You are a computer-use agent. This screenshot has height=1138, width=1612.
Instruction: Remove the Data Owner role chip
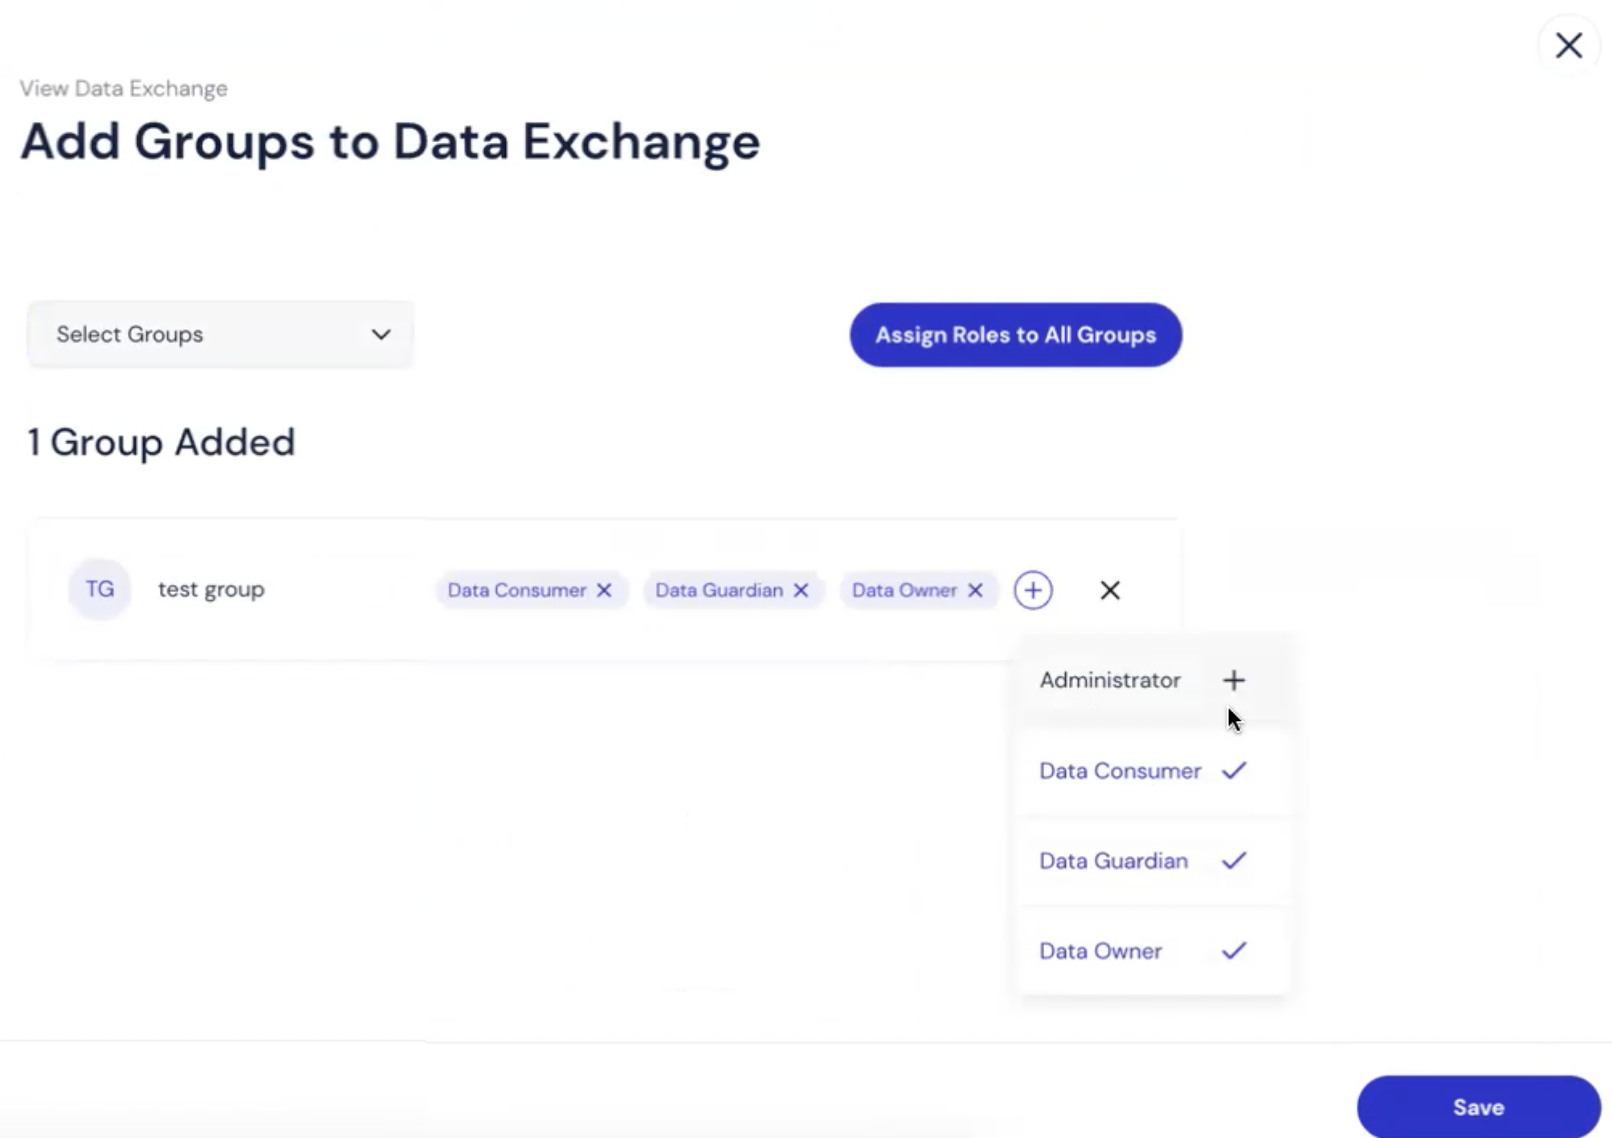(x=975, y=590)
